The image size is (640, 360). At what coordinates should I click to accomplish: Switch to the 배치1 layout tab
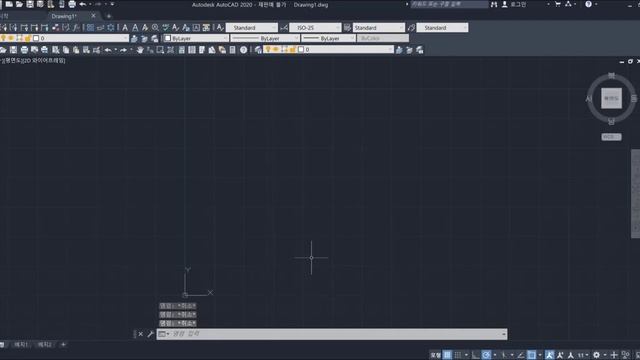click(x=20, y=345)
